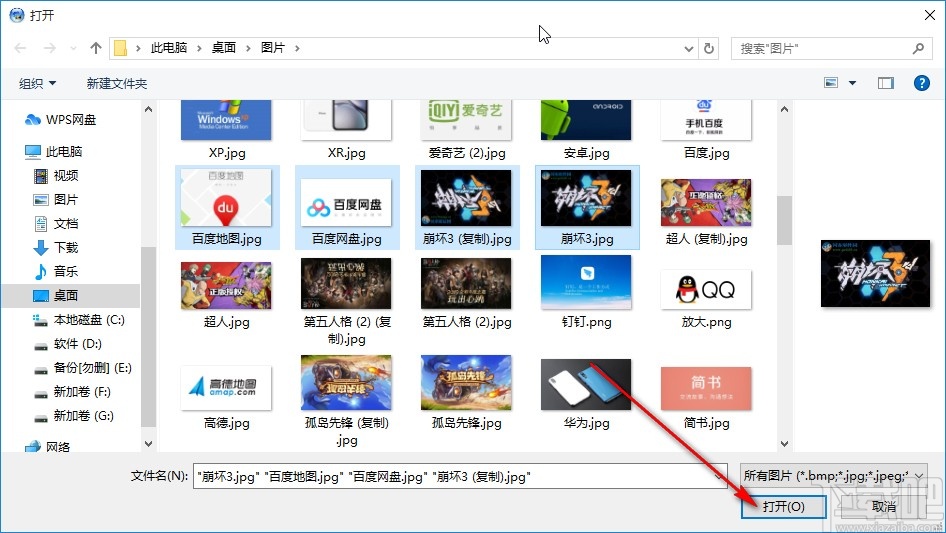Select 华为.jpg file
The height and width of the screenshot is (533, 946).
coord(586,394)
